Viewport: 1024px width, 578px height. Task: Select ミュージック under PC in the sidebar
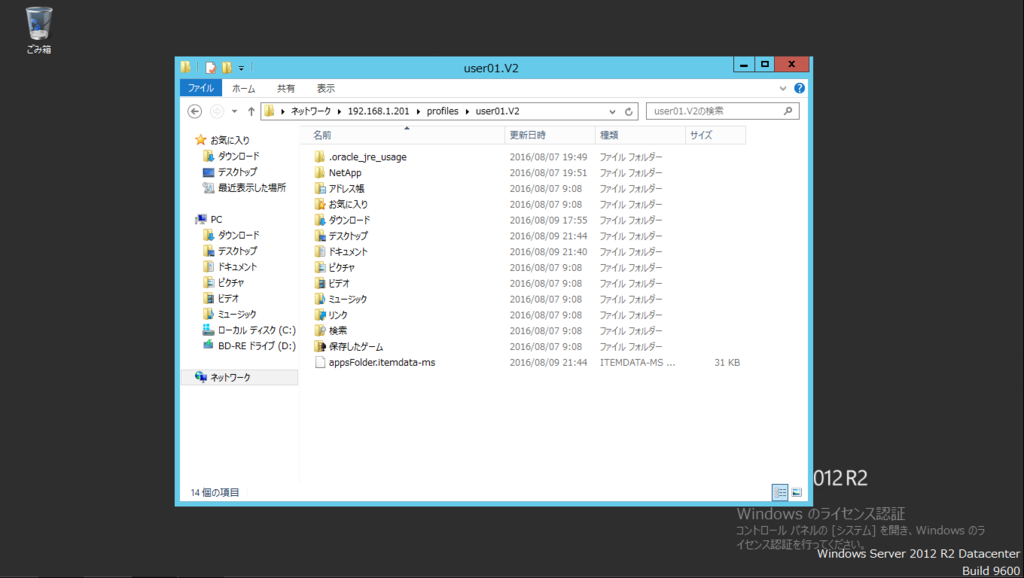click(230, 314)
